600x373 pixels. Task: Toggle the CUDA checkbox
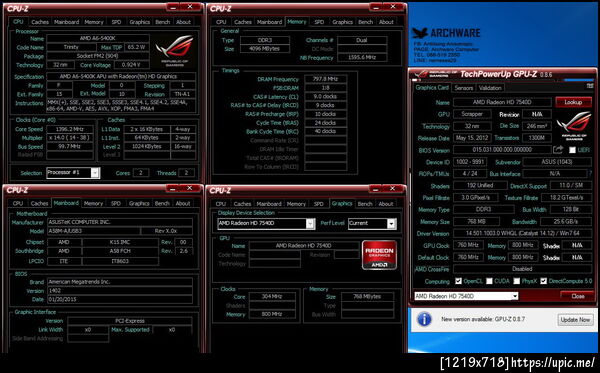coord(489,281)
